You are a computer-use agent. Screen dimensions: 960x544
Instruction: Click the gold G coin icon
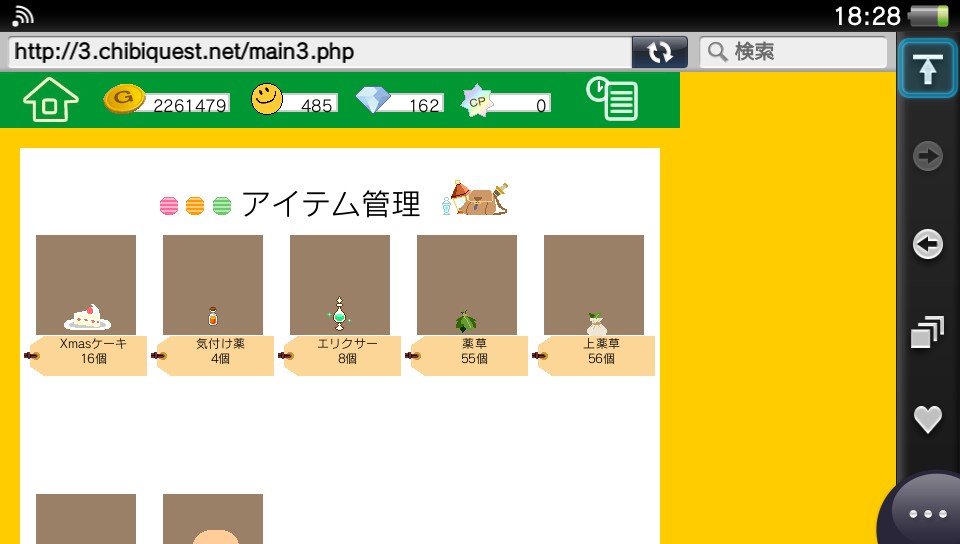124,99
